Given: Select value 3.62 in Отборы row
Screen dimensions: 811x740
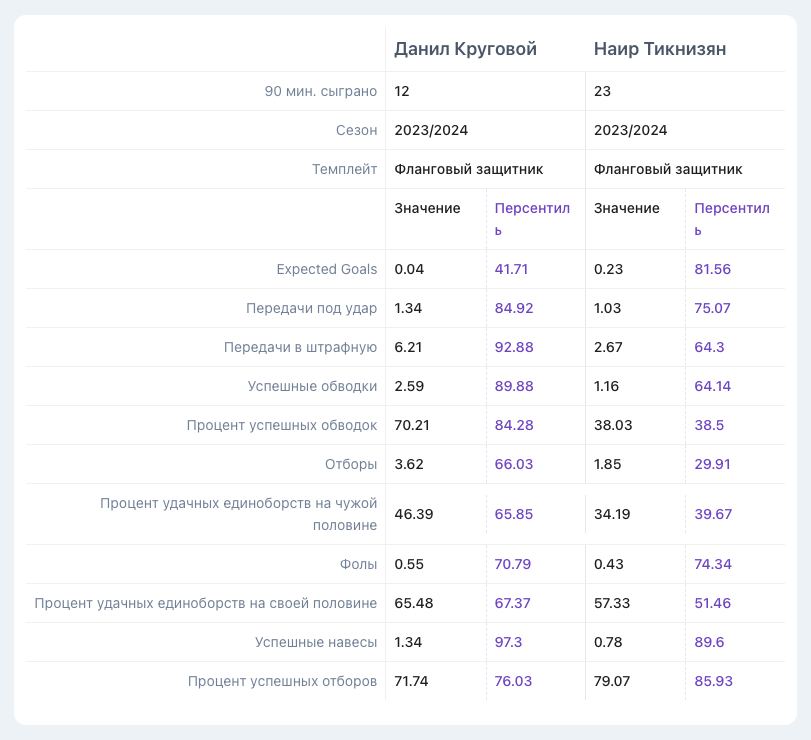Looking at the screenshot, I should pyautogui.click(x=409, y=464).
